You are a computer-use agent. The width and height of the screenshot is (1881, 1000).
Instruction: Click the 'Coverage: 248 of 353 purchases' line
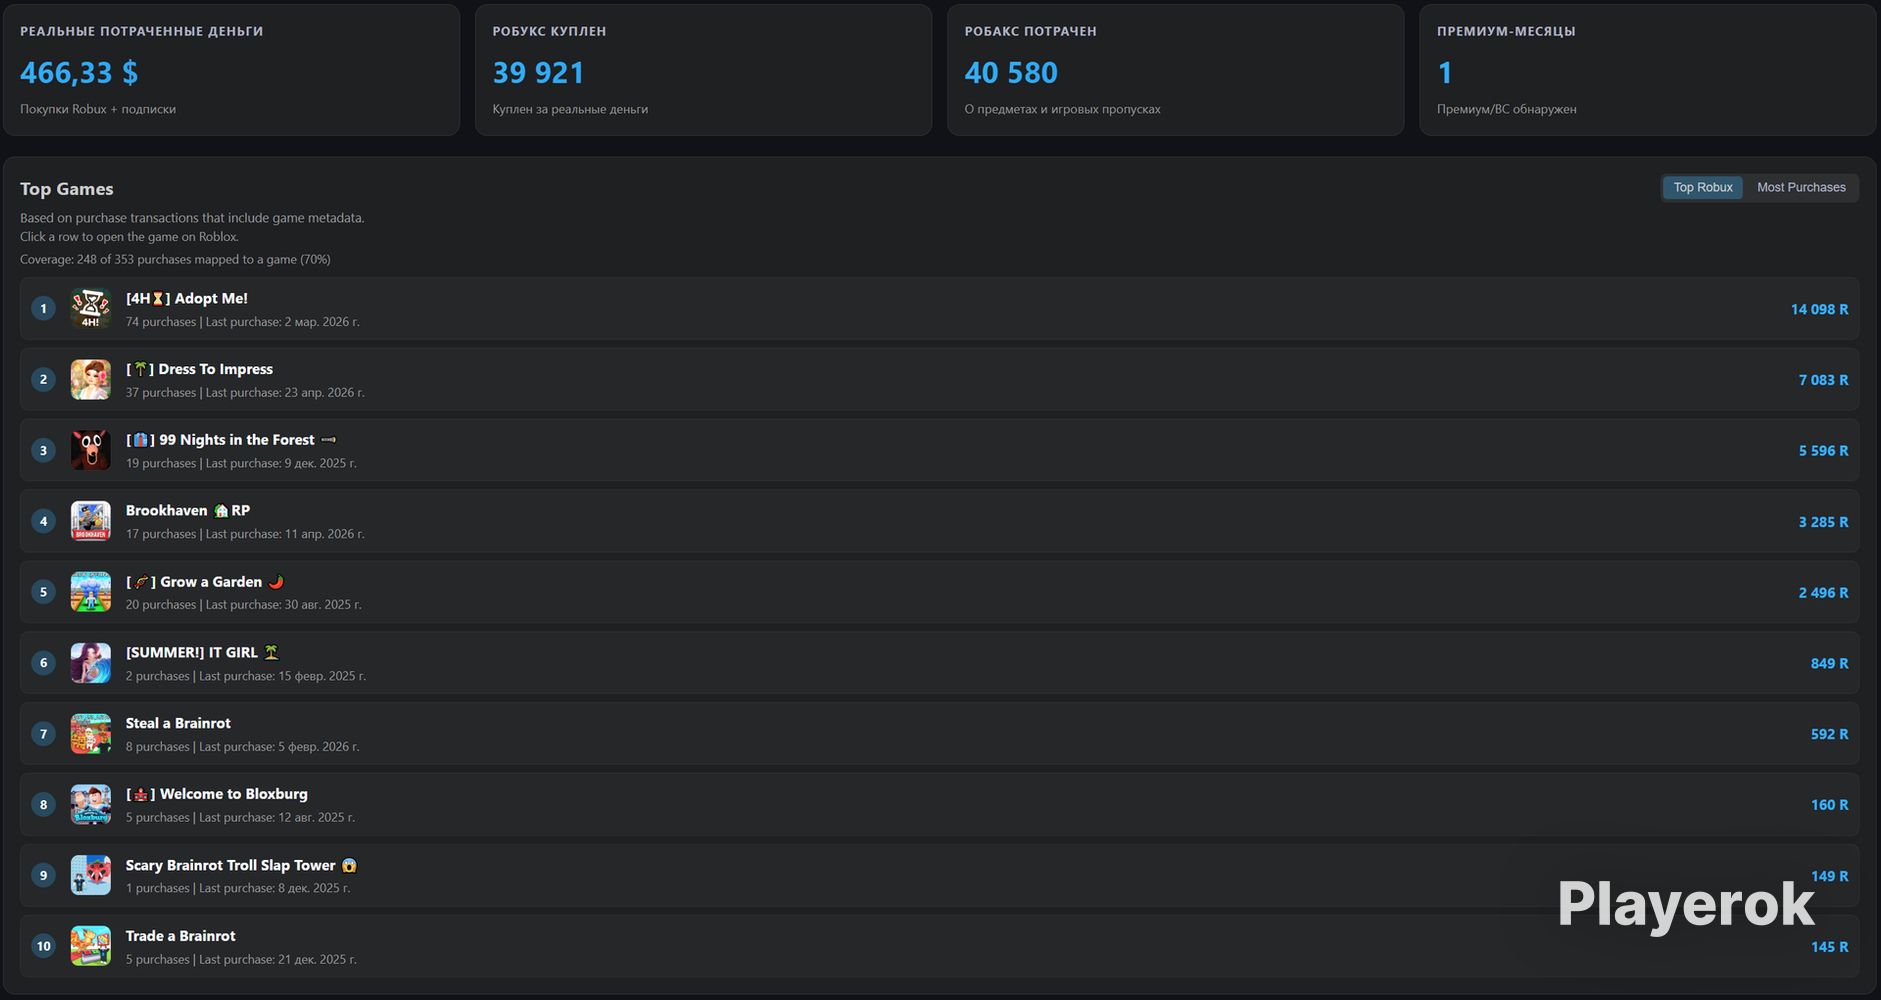175,259
